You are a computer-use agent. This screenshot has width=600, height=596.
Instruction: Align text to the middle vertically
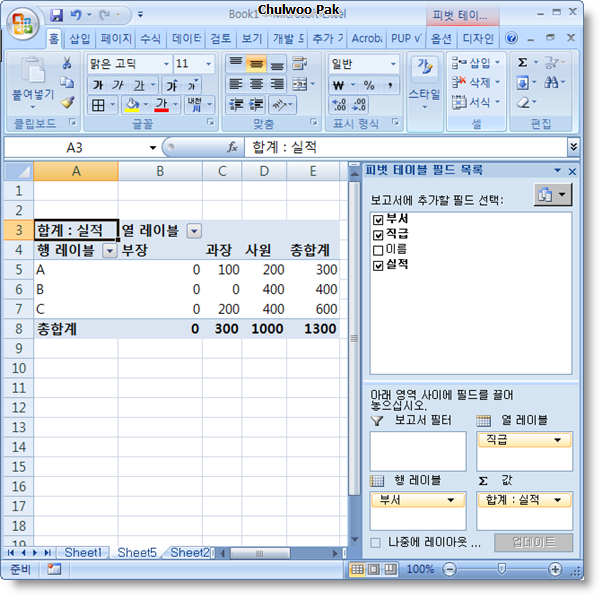[256, 63]
